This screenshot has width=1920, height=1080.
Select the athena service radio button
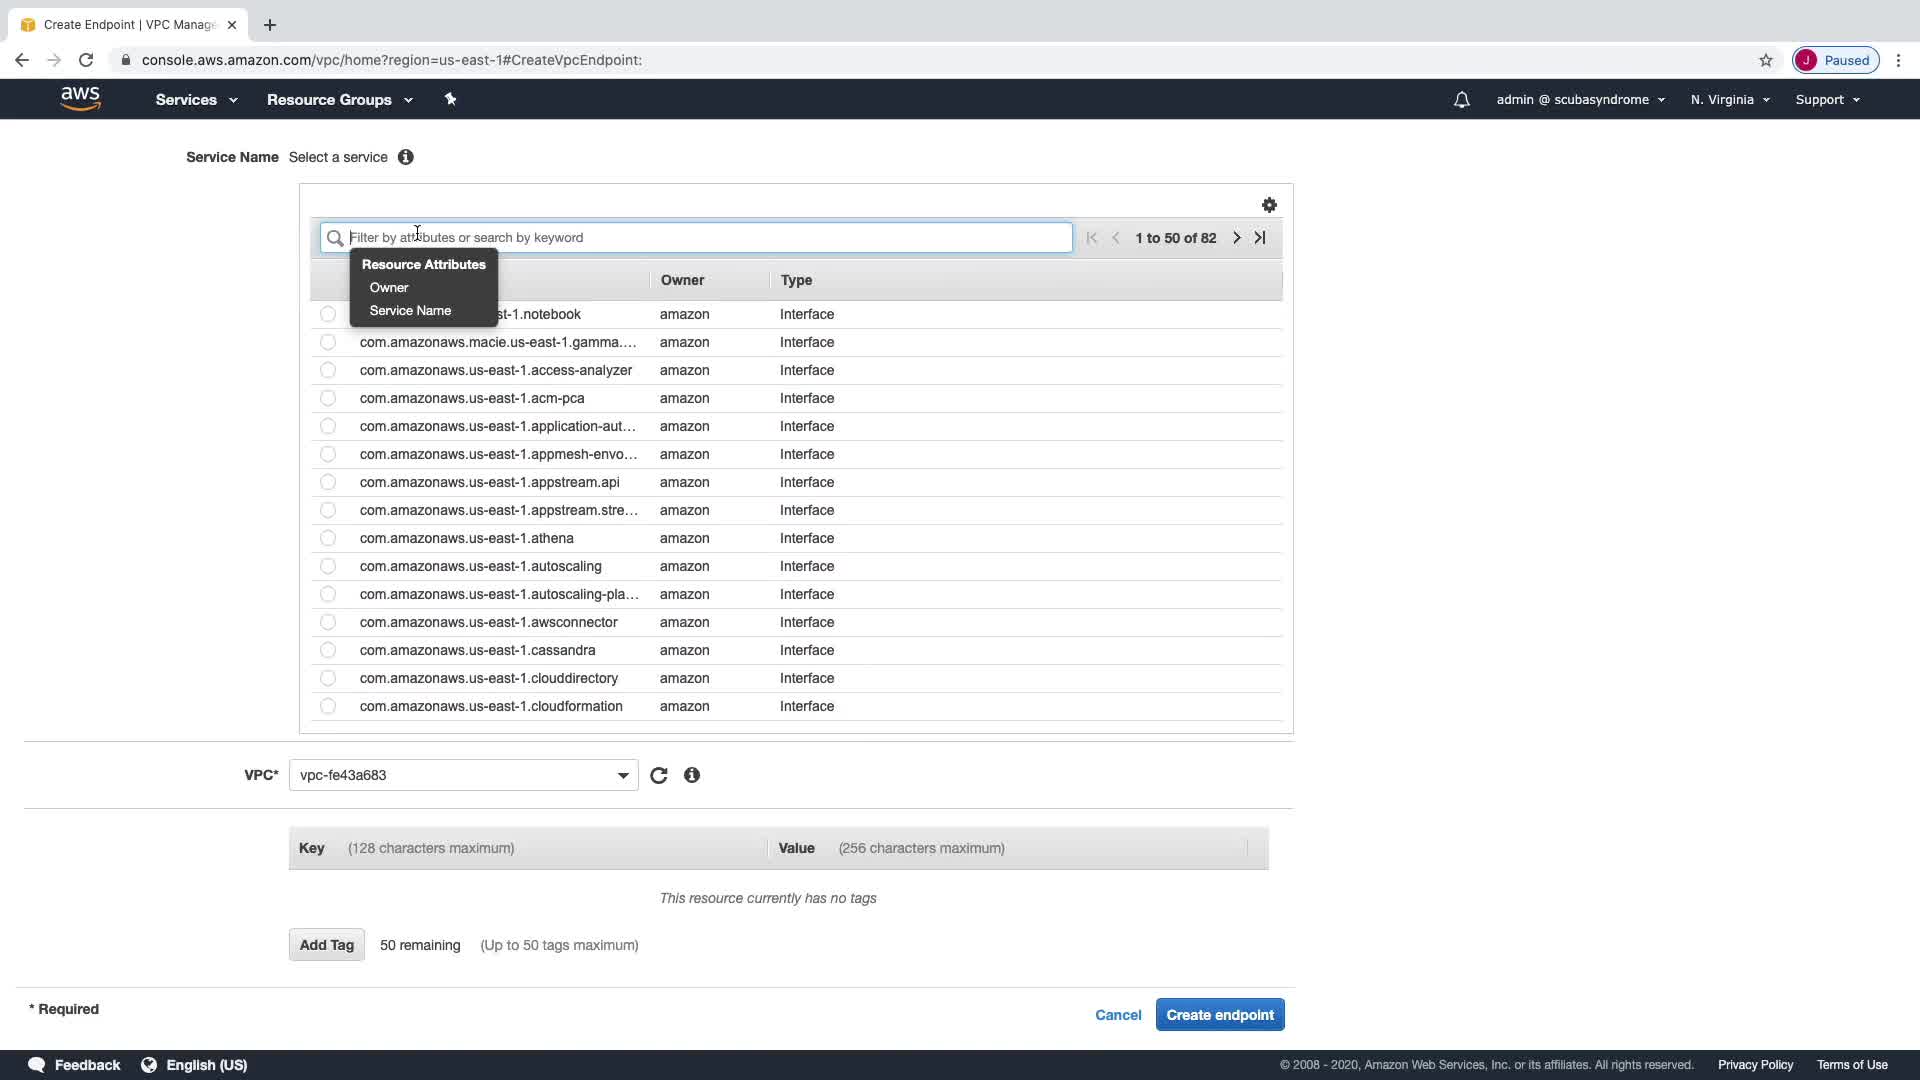coord(328,538)
